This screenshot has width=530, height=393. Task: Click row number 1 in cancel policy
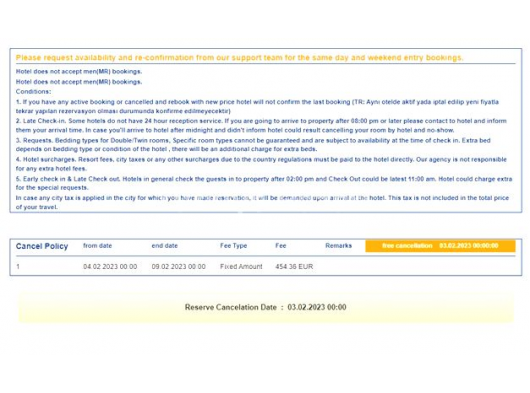point(18,267)
